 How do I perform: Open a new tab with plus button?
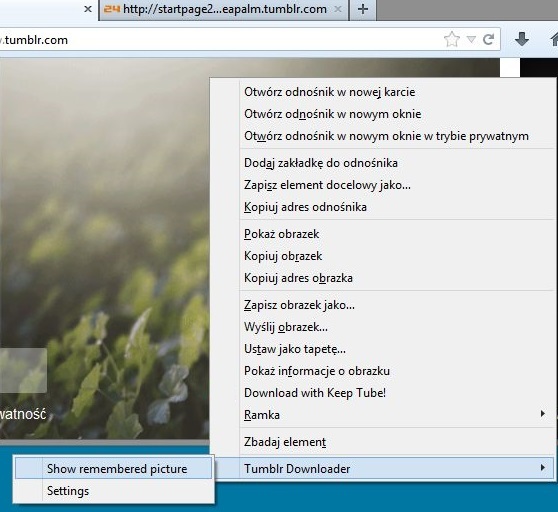[x=363, y=9]
